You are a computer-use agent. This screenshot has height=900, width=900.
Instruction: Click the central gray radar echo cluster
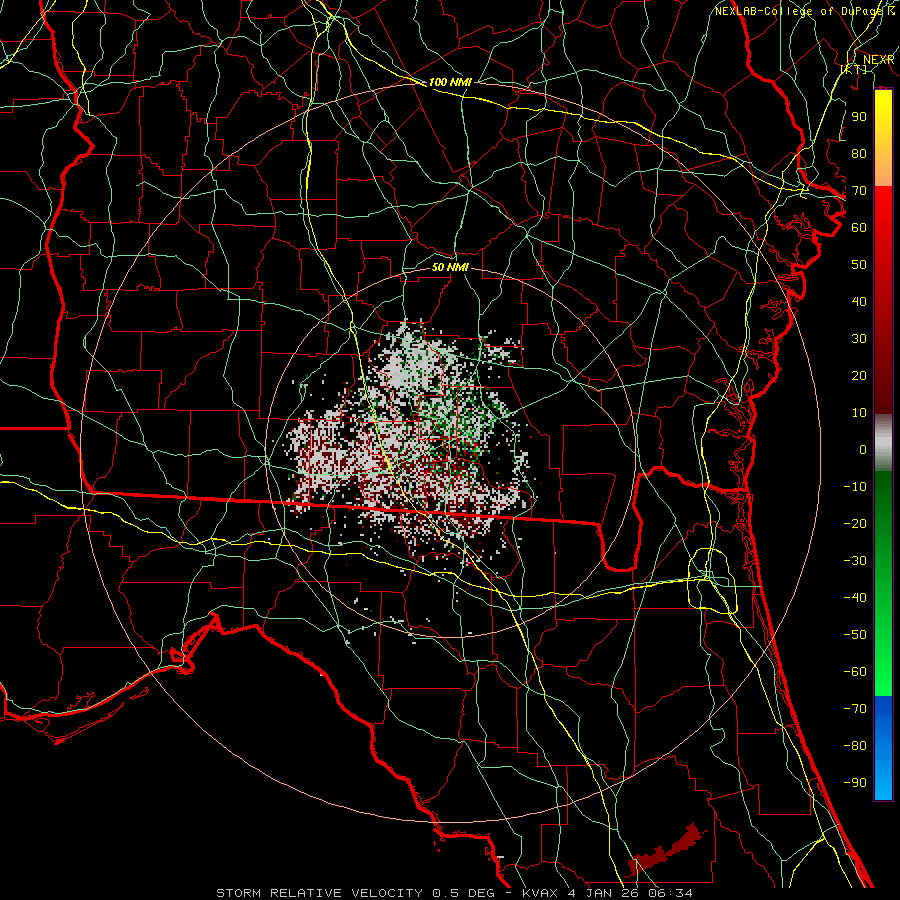tap(410, 442)
